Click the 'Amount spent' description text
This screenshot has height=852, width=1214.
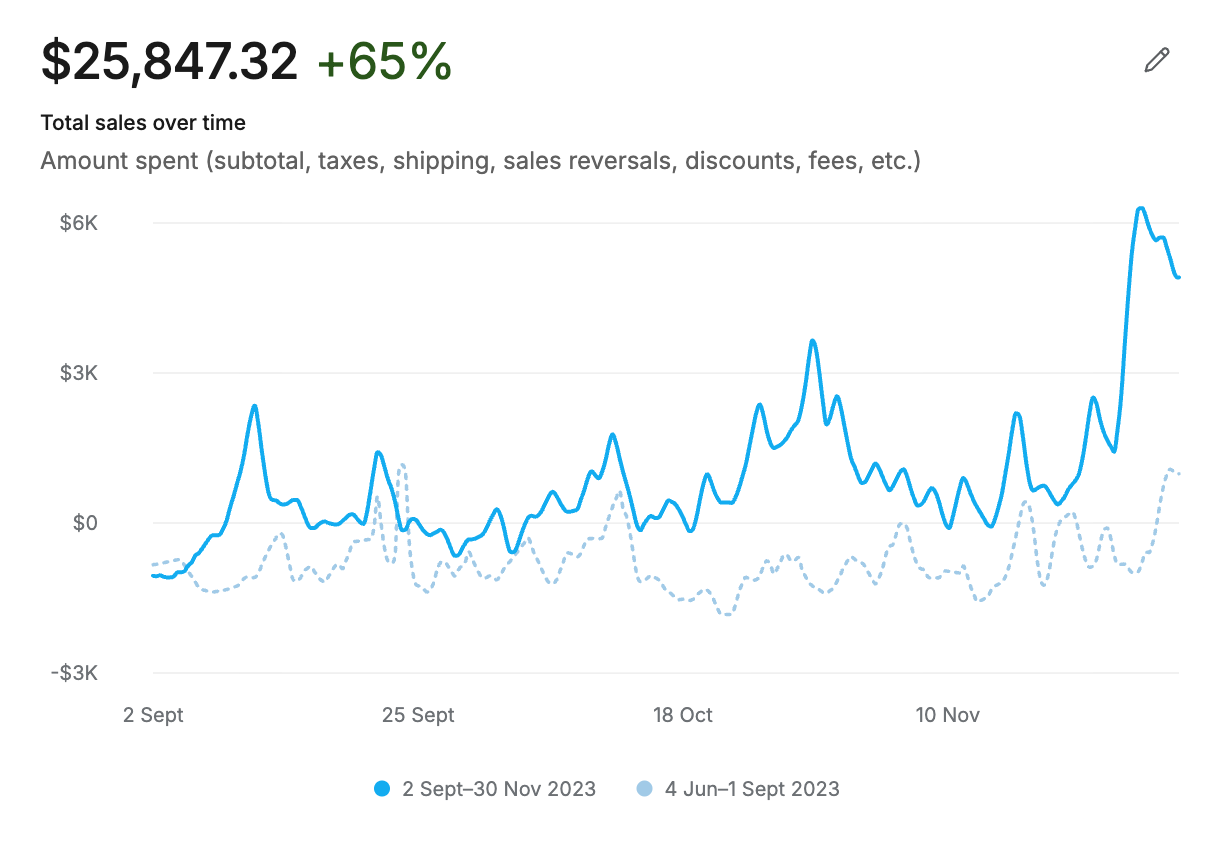click(x=480, y=161)
